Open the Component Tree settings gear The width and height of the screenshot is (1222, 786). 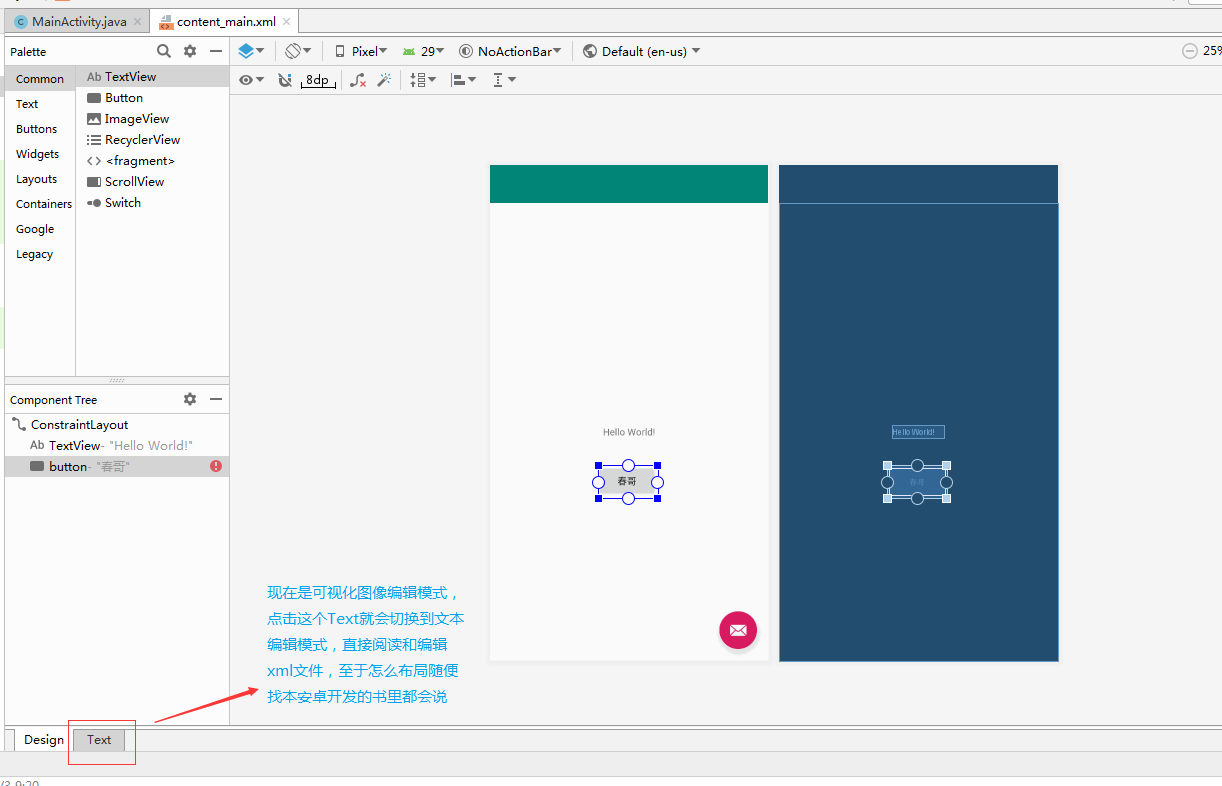pos(189,399)
